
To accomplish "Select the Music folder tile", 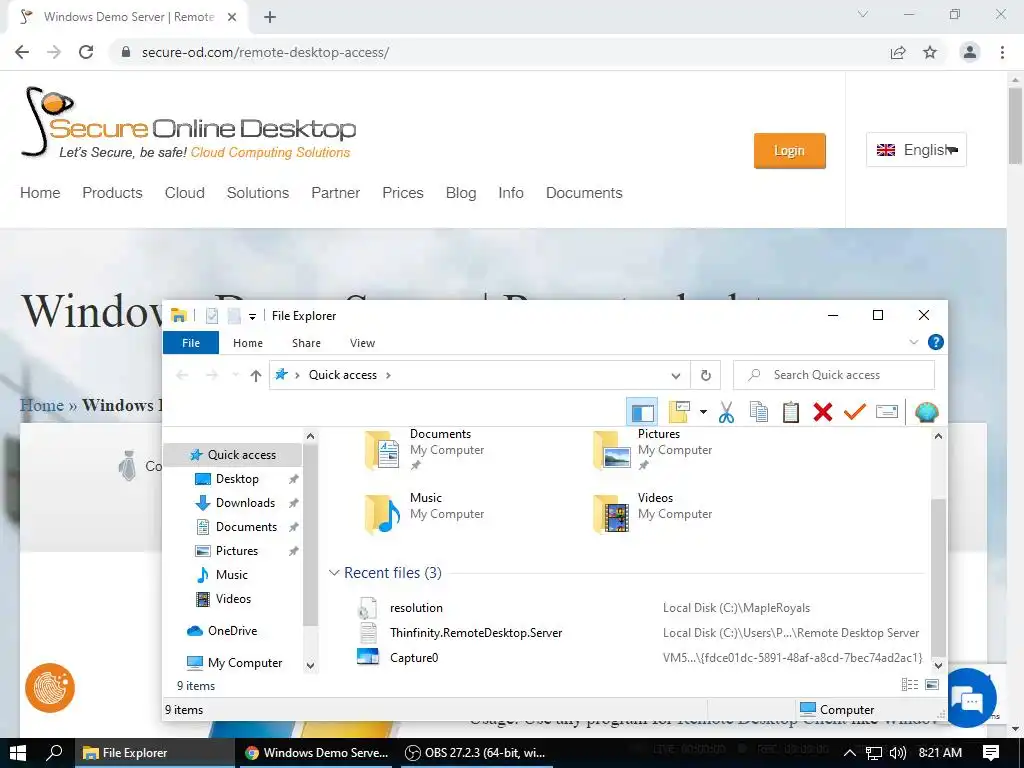I will 424,513.
